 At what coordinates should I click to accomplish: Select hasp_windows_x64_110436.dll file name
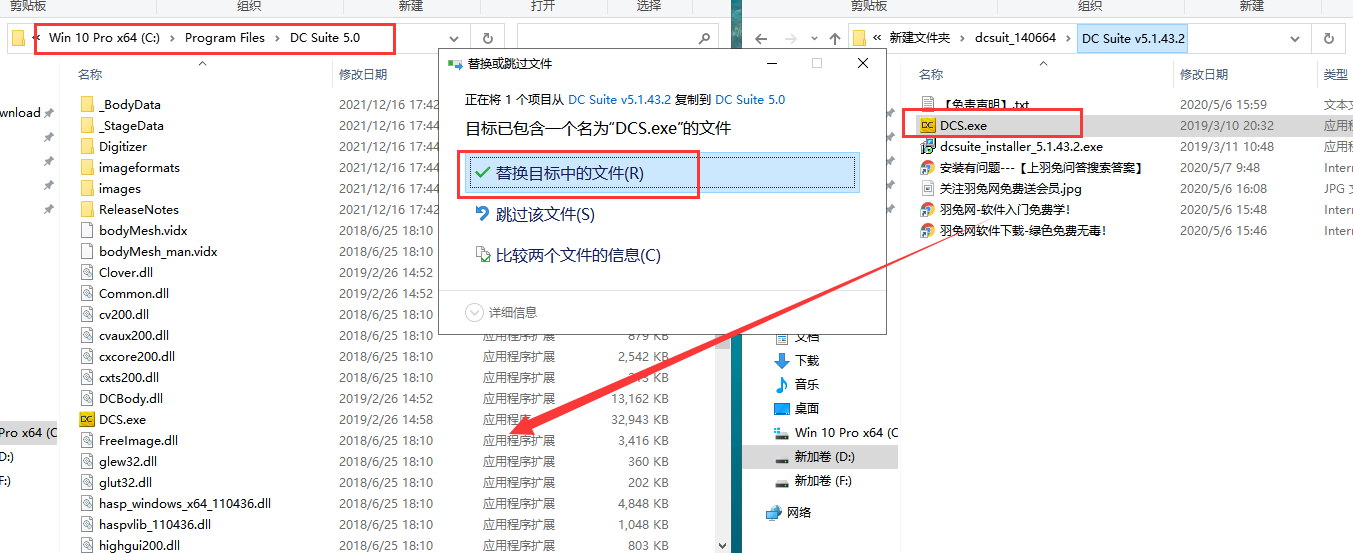point(185,503)
